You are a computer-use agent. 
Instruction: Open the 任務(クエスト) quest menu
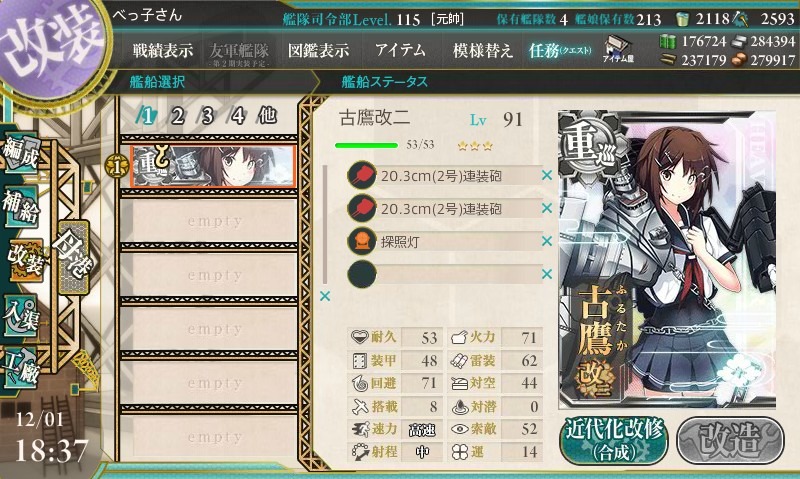pyautogui.click(x=560, y=51)
